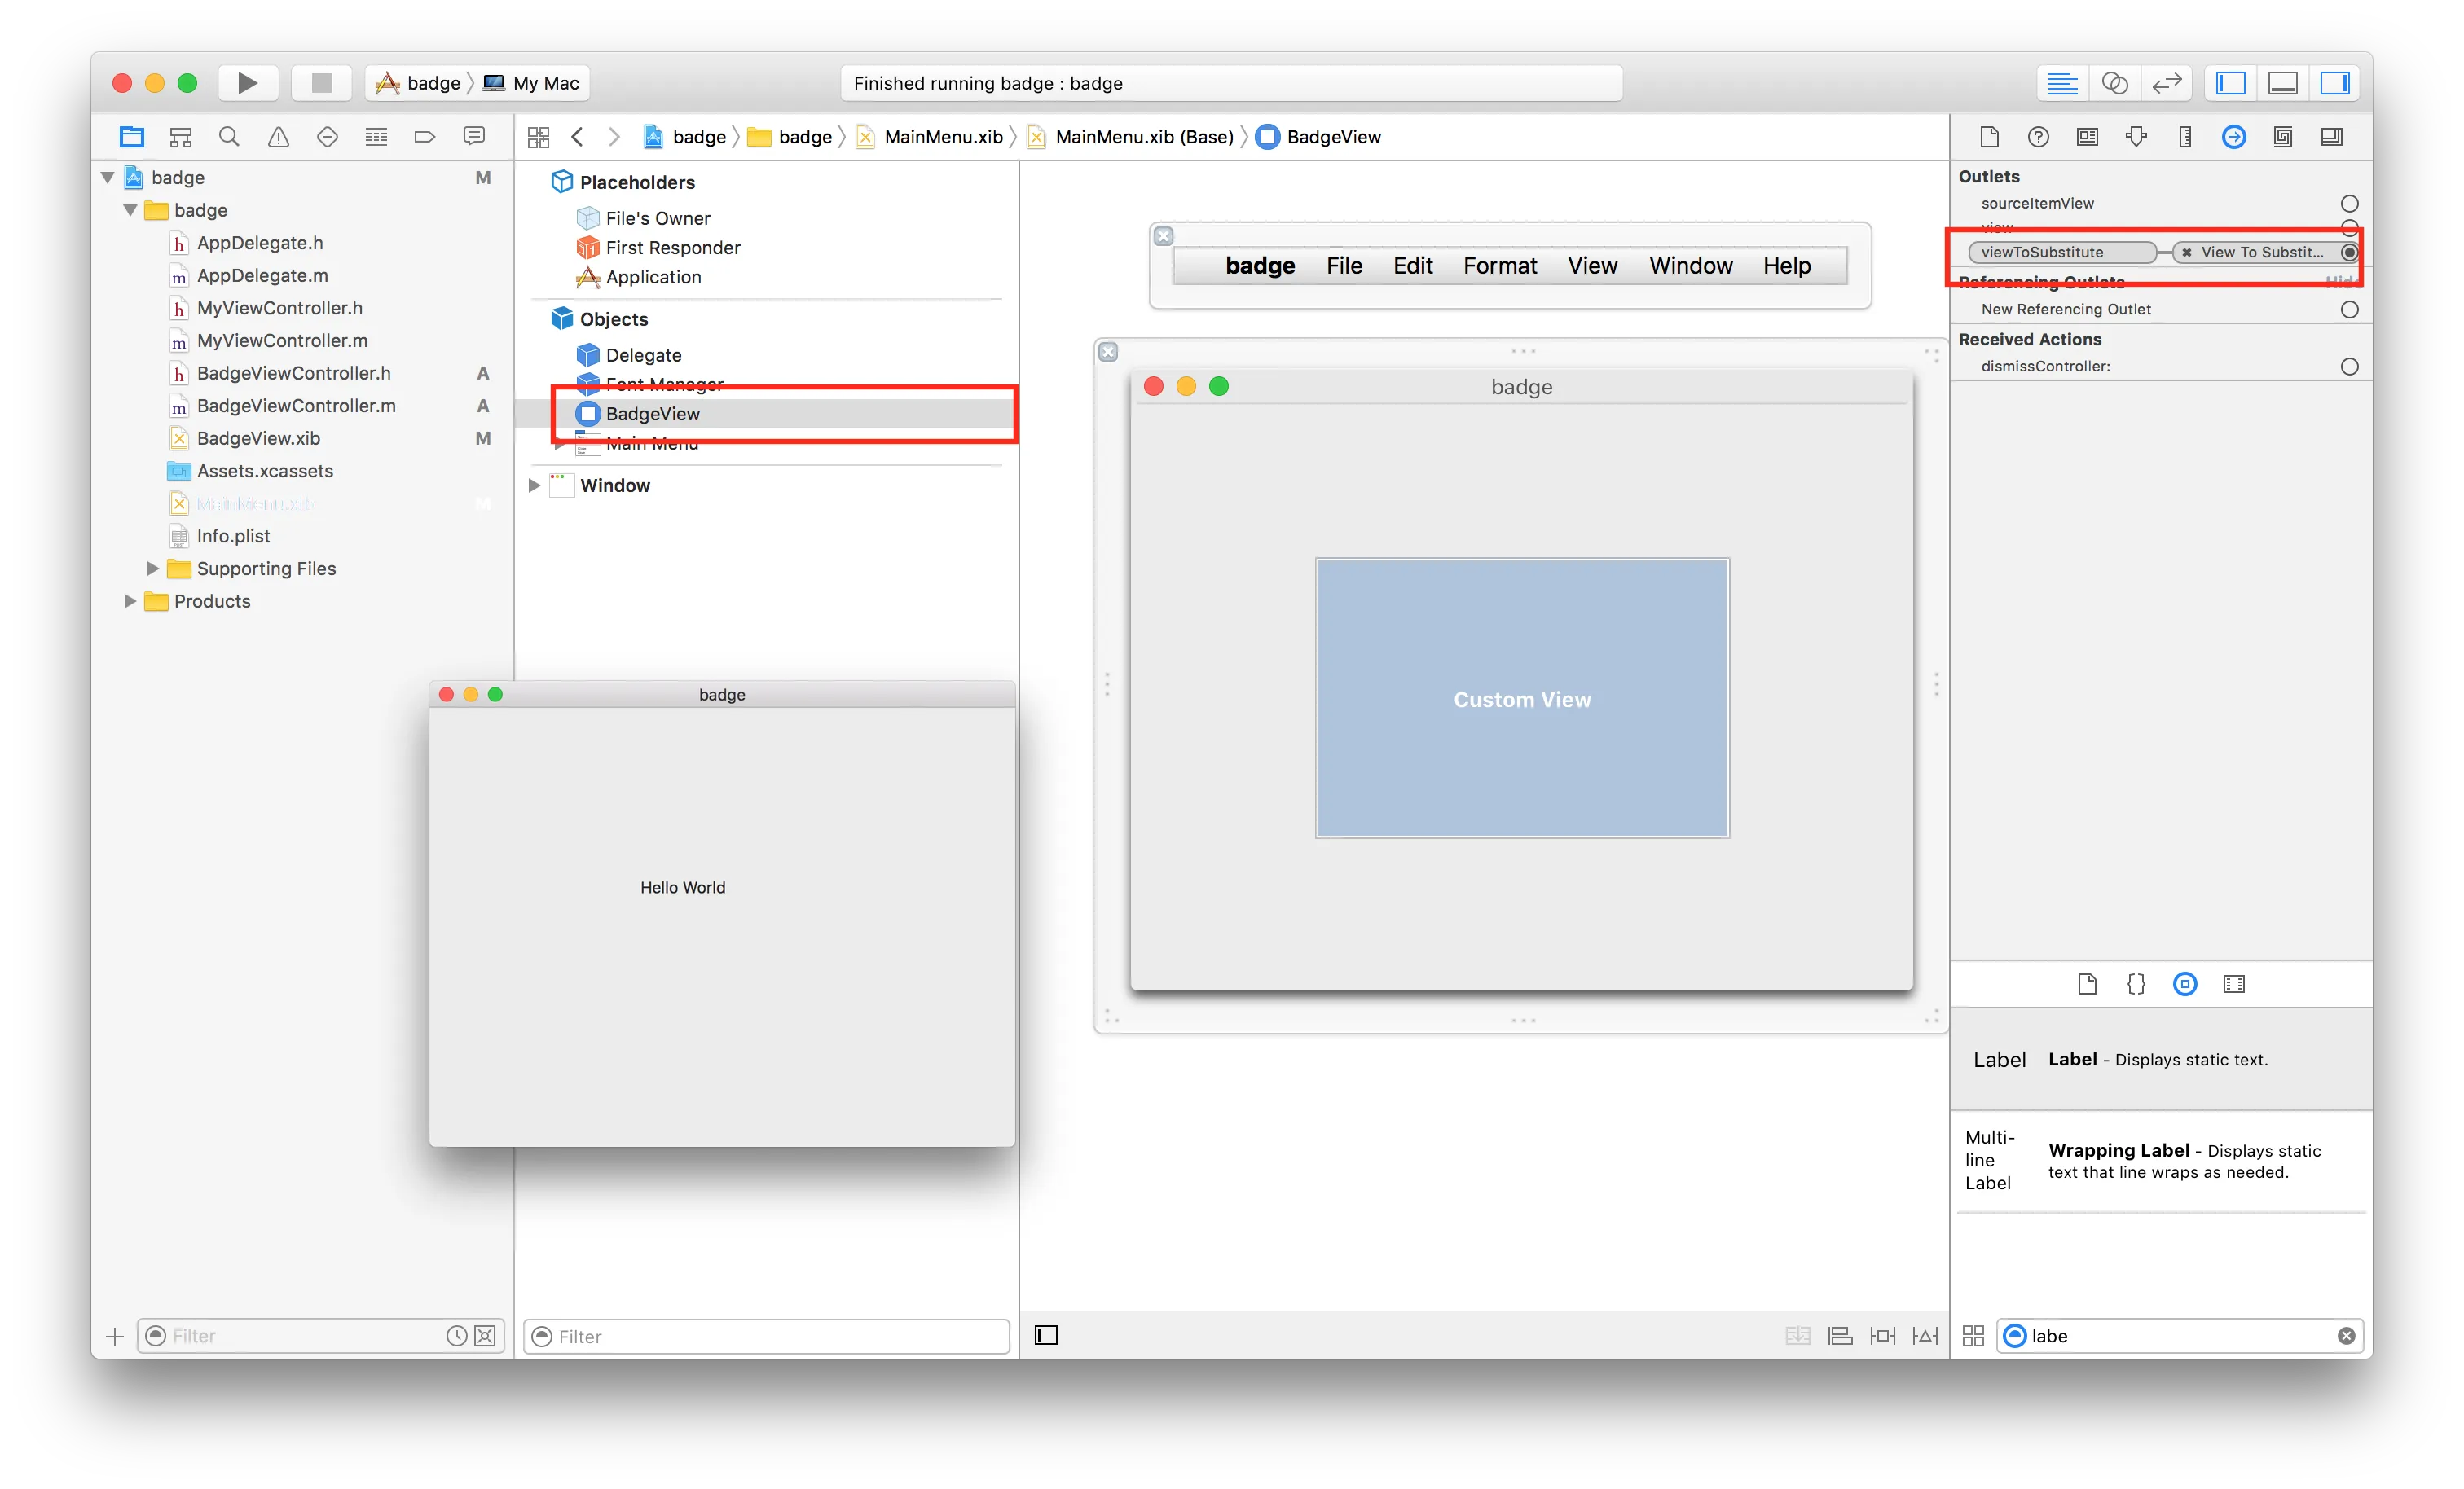The height and width of the screenshot is (1489, 2464).
Task: Open the Issue navigator warning icon
Action: 278,137
